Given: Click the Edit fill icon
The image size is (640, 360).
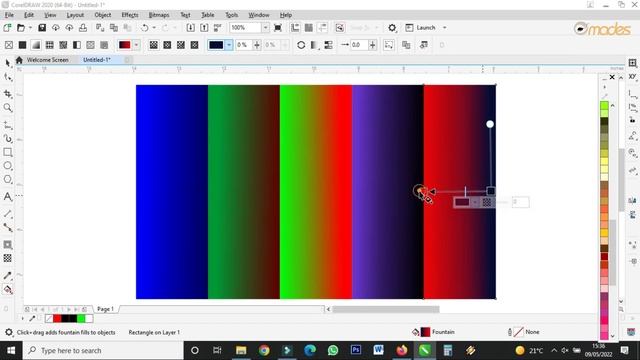Looking at the screenshot, I should (424, 45).
